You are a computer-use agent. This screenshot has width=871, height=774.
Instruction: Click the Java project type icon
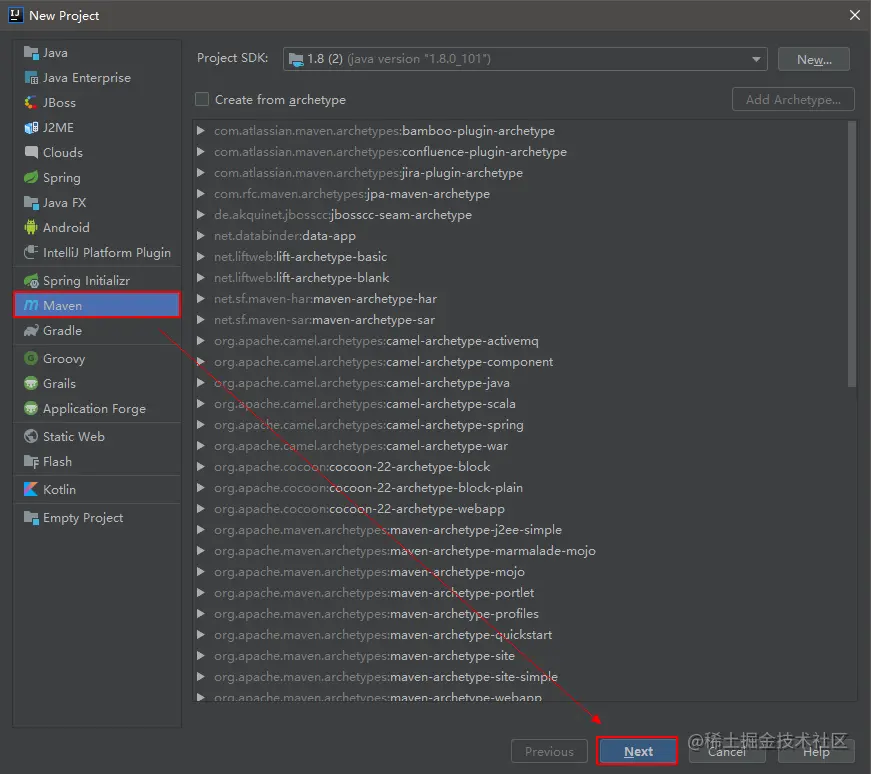point(31,53)
